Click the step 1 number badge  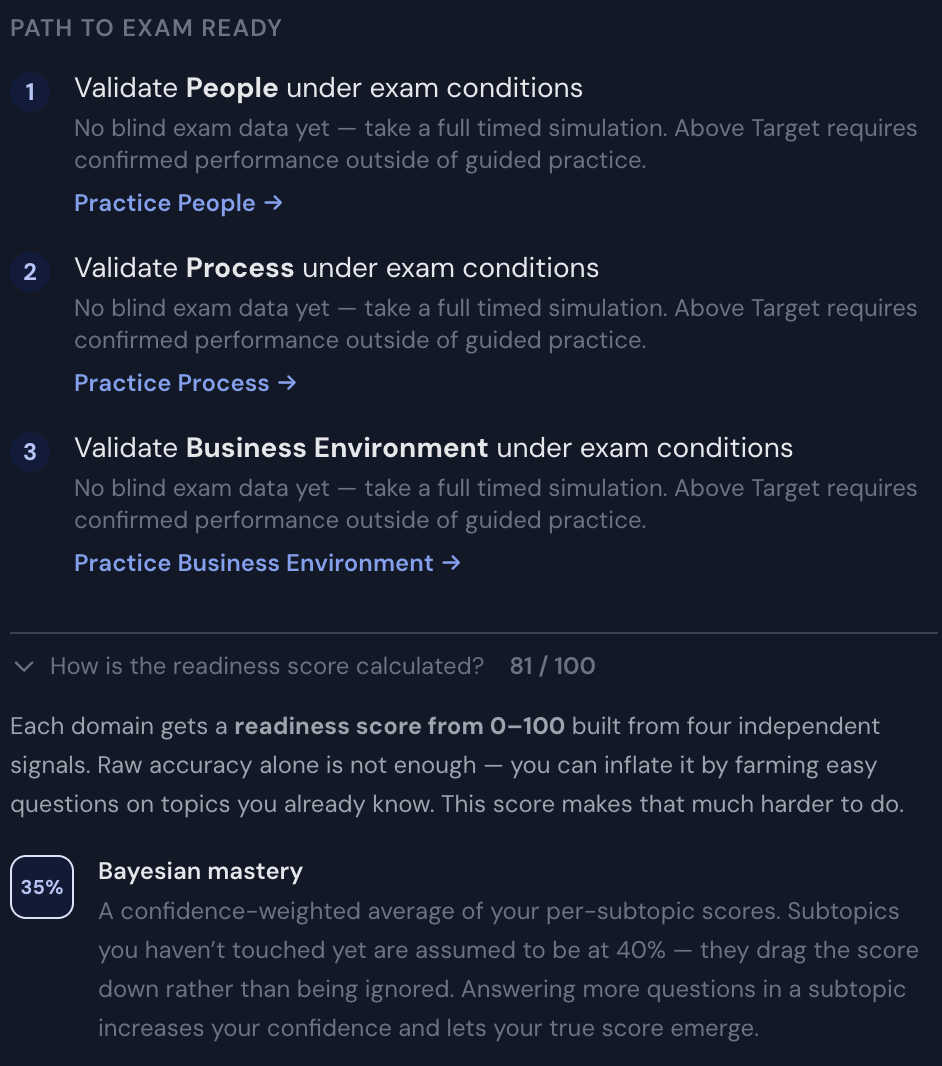[30, 92]
